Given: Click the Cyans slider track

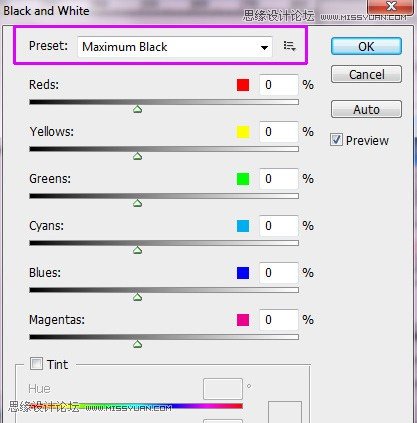Looking at the screenshot, I should pyautogui.click(x=164, y=243).
